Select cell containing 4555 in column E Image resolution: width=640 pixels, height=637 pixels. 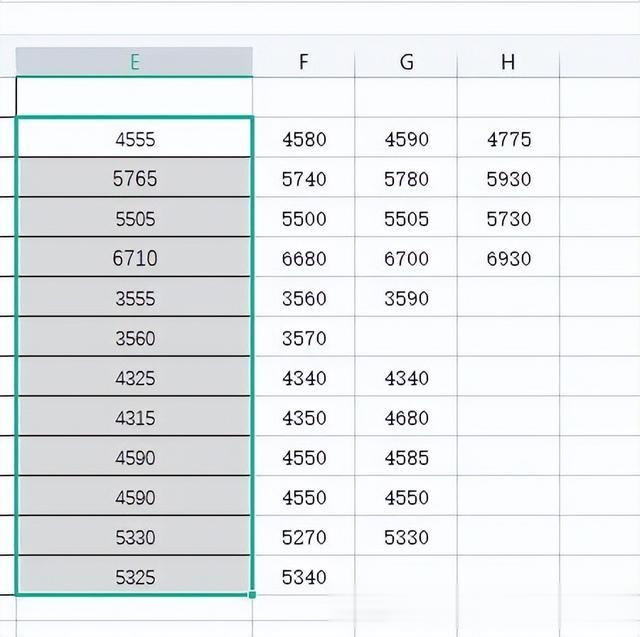tap(134, 138)
